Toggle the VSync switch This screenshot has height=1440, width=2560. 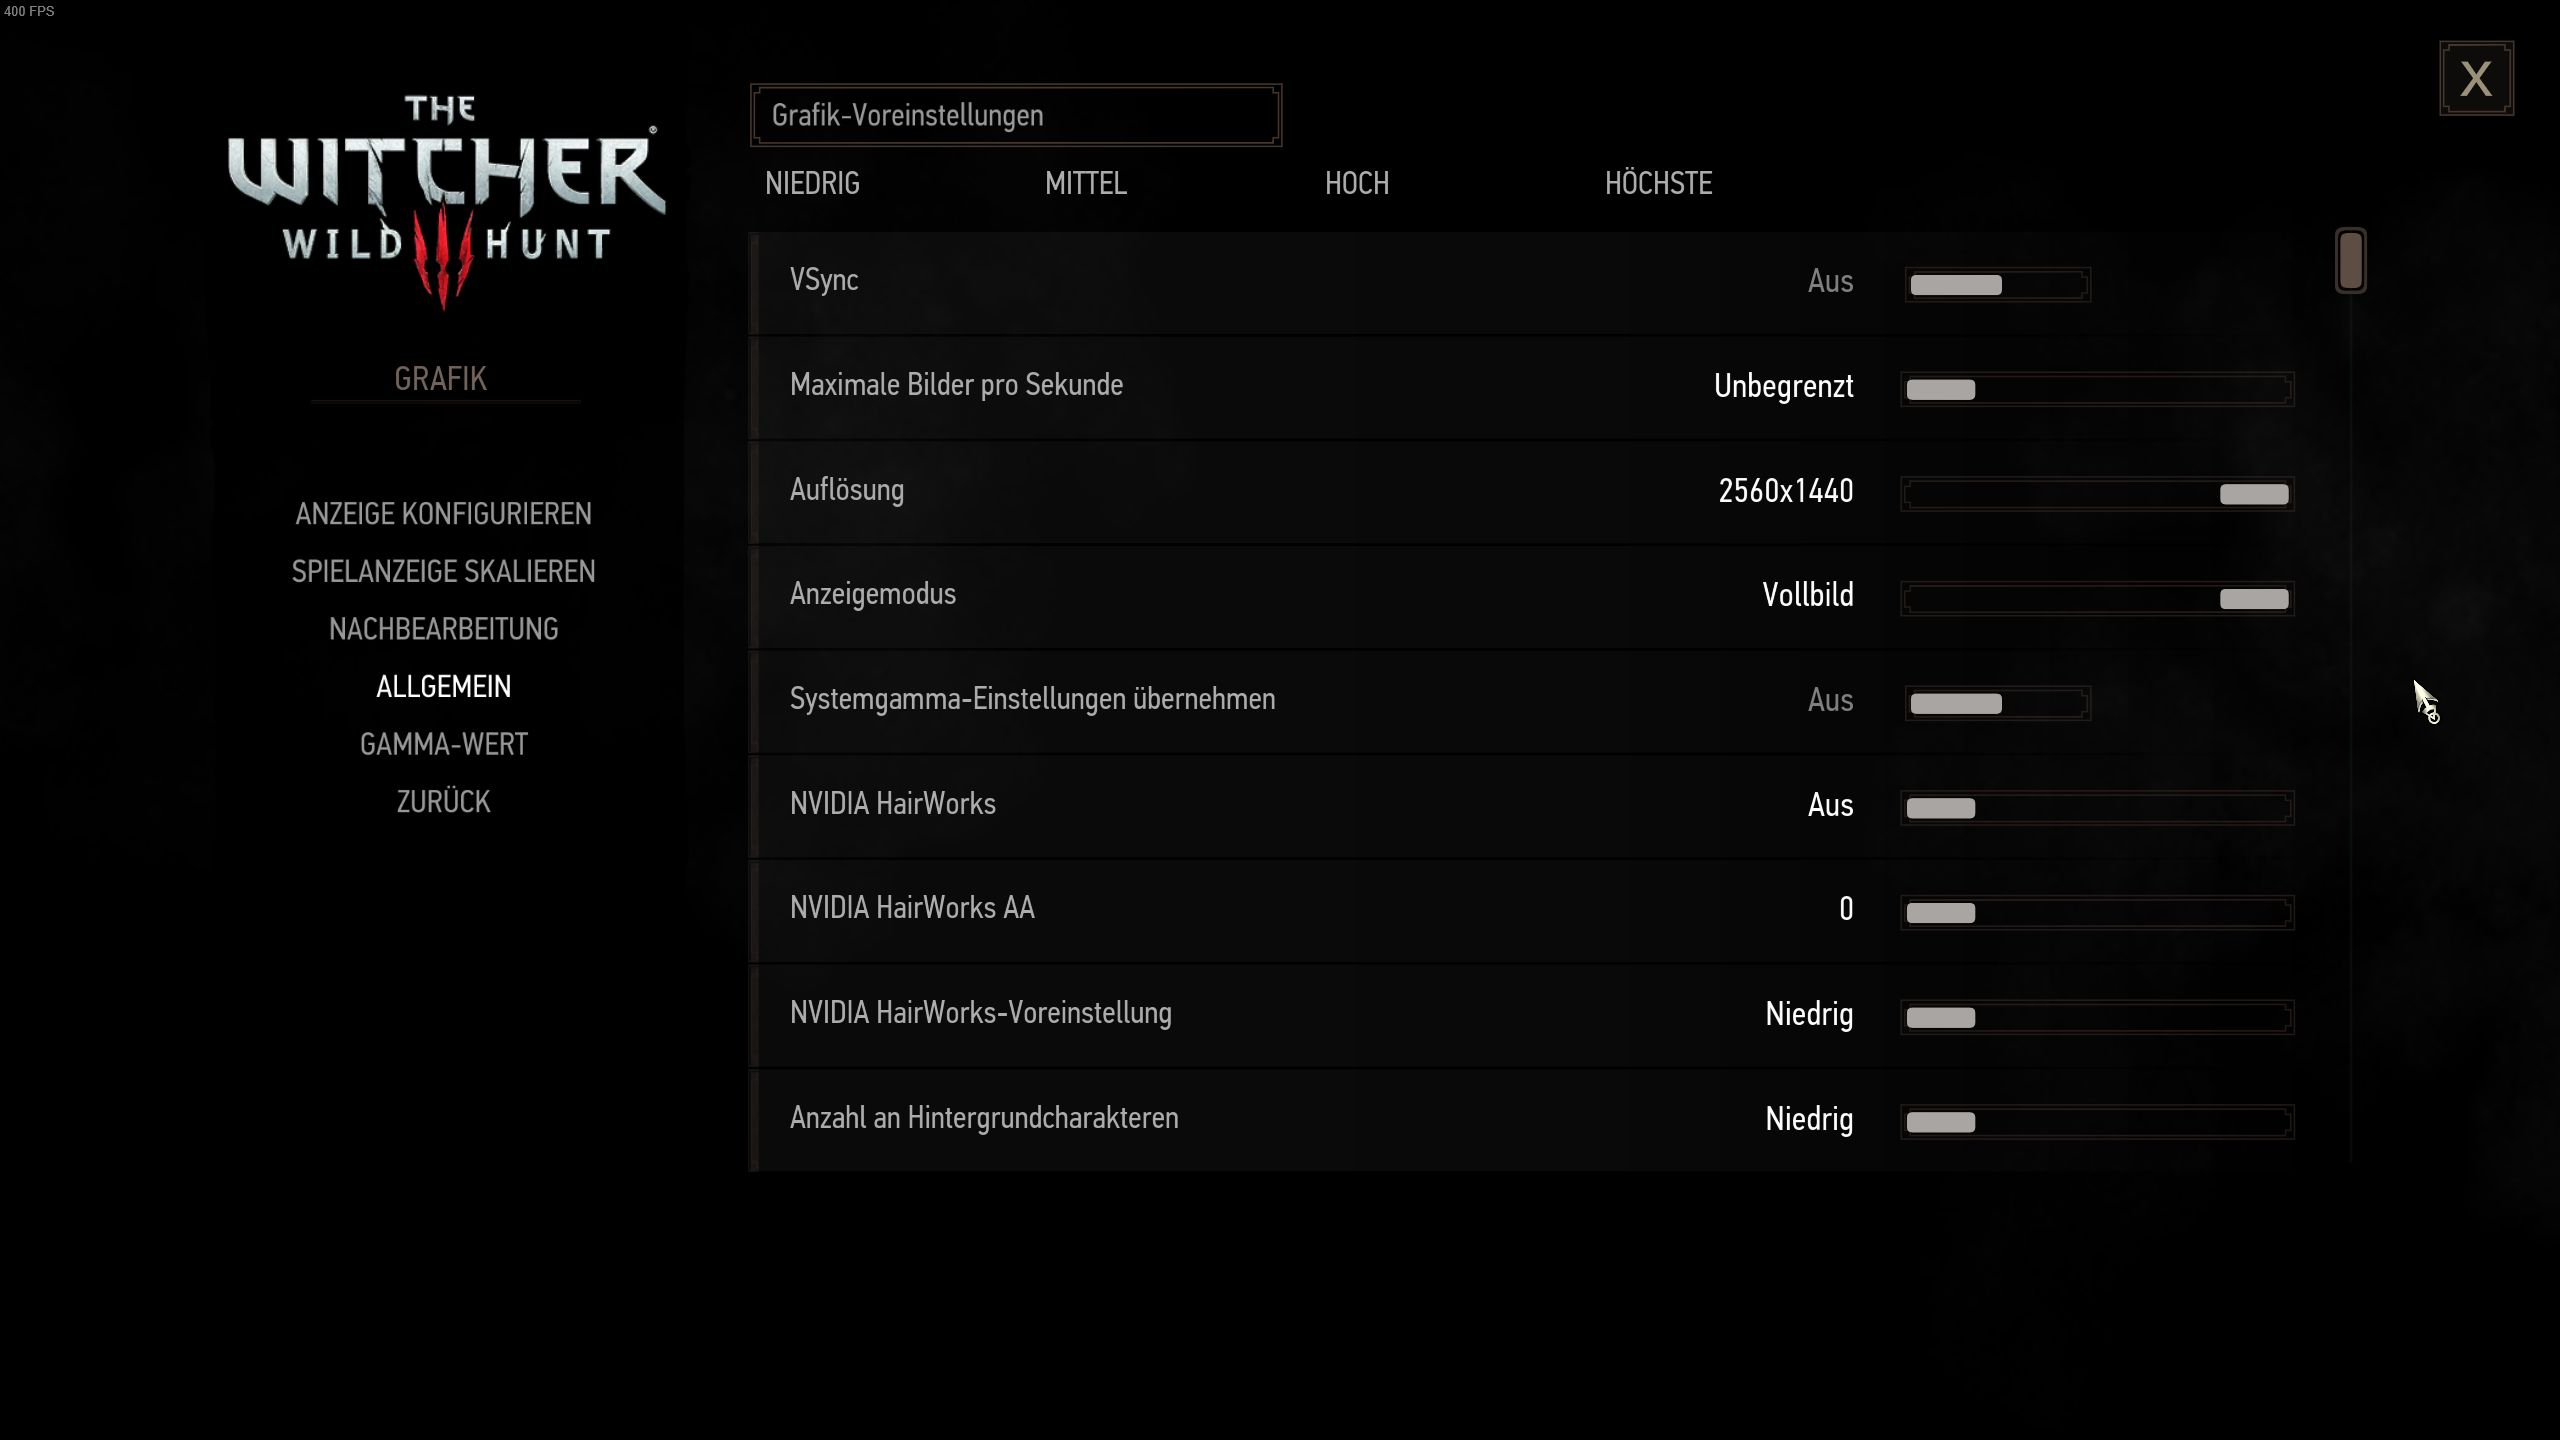coord(1996,284)
